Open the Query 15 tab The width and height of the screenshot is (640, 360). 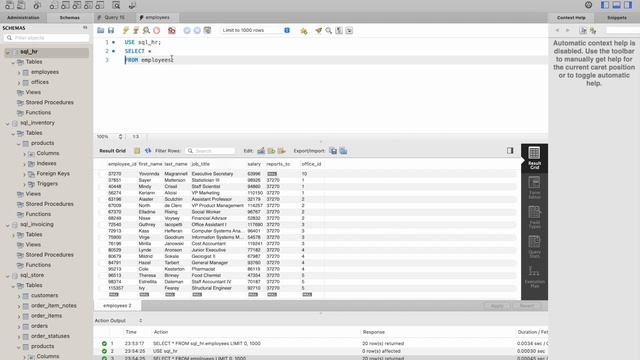coord(114,18)
